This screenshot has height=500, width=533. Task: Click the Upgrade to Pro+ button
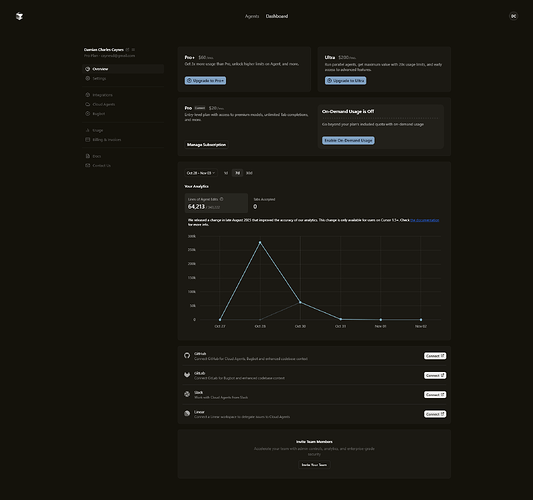[205, 81]
